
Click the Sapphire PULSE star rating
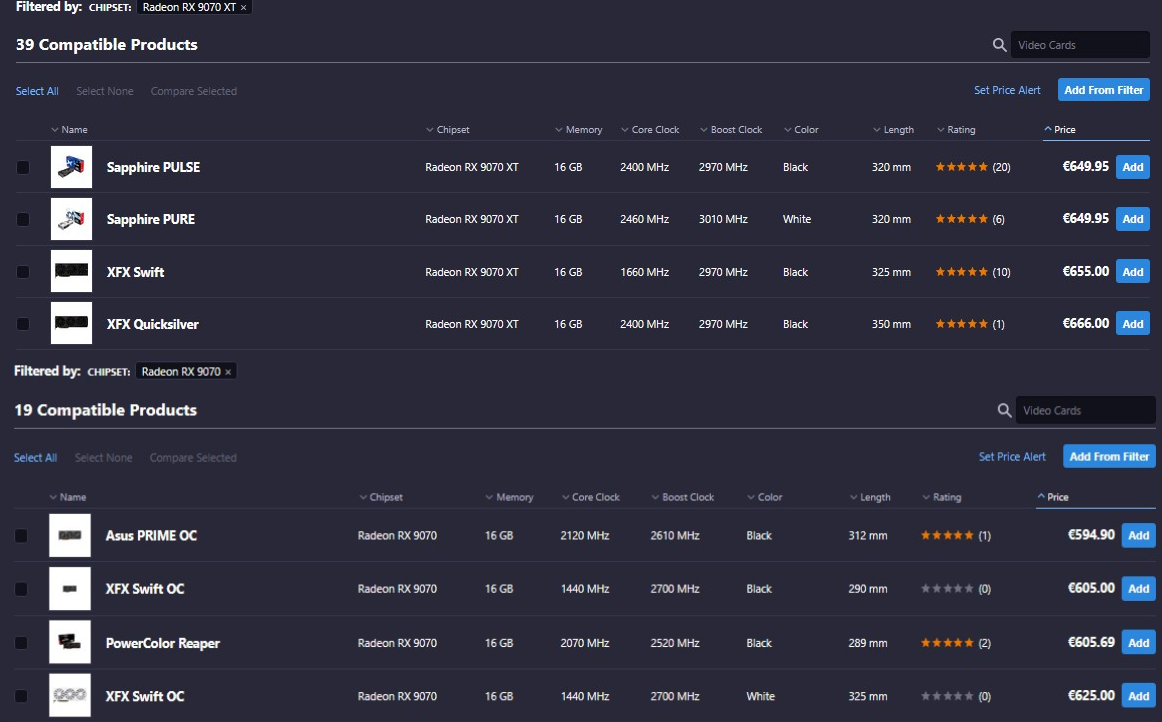(x=961, y=168)
